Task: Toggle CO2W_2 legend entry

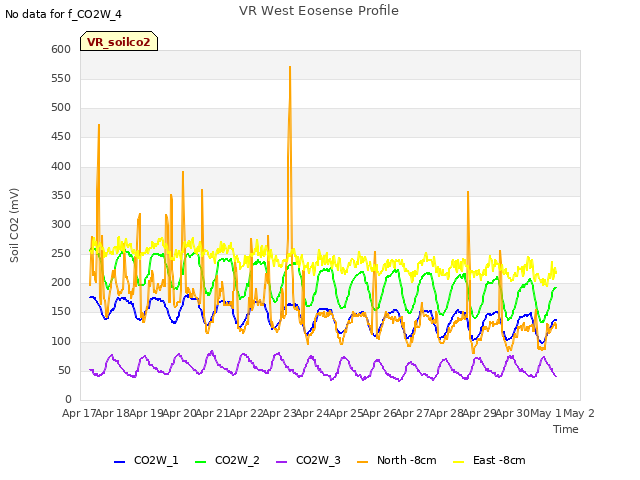Action: point(227,460)
